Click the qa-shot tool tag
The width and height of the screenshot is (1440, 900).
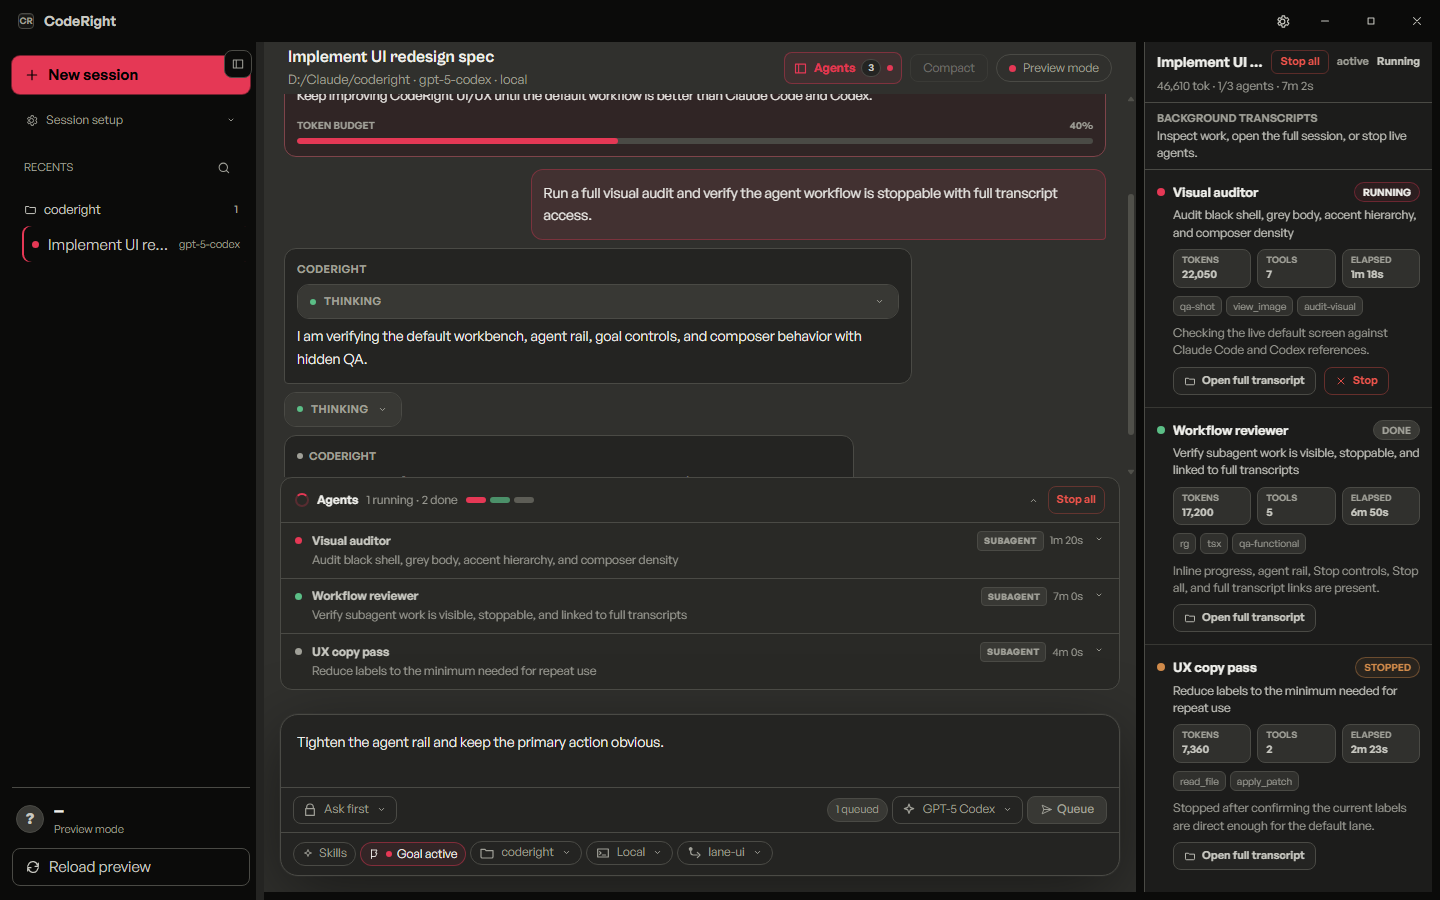(x=1197, y=307)
